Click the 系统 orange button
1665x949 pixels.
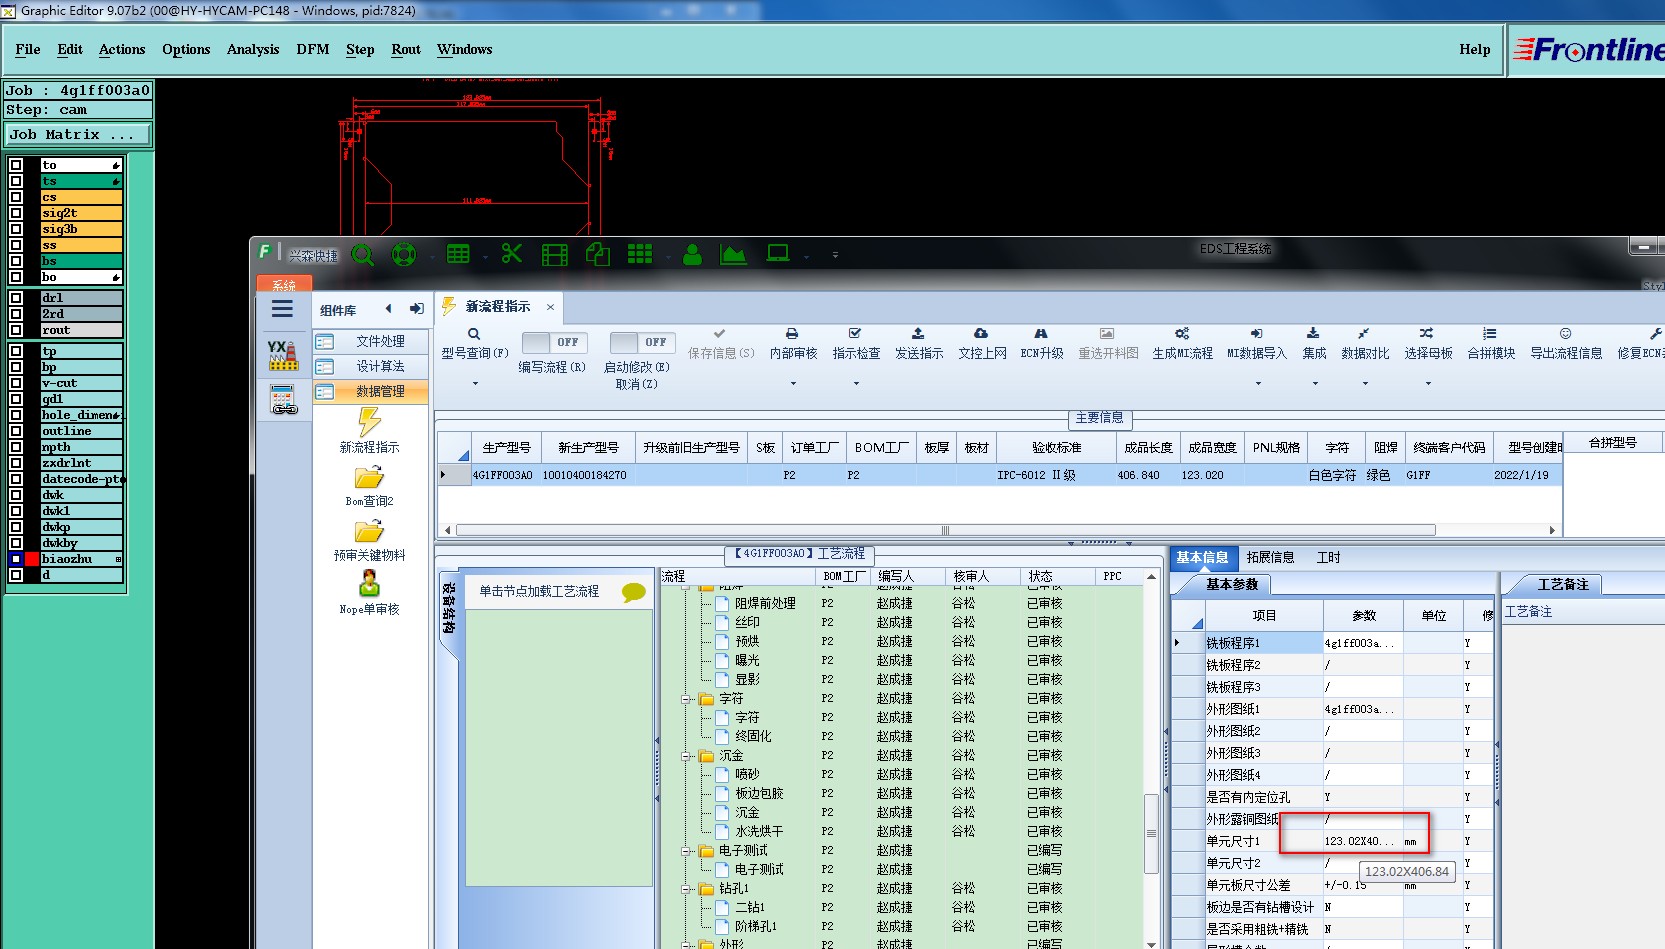coord(284,284)
